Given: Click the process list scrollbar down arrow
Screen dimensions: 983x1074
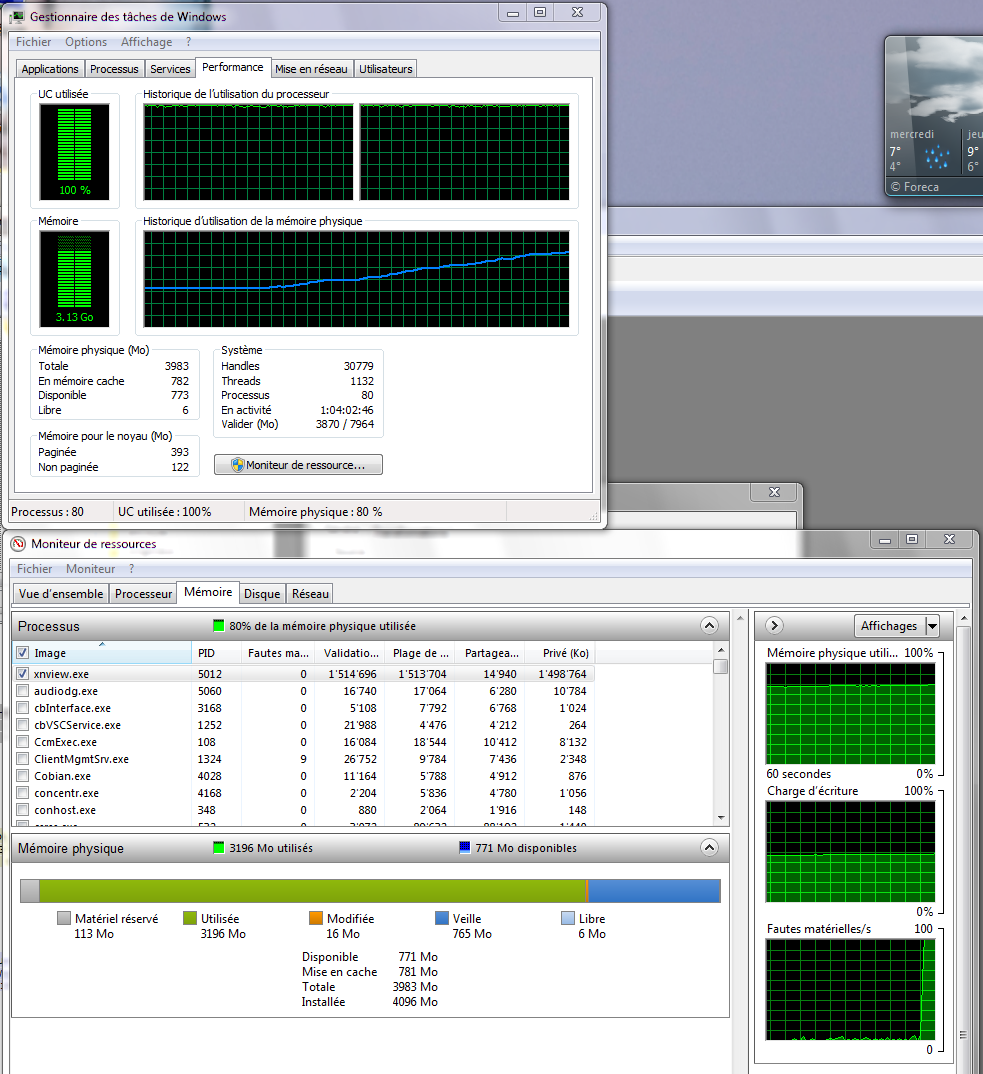Looking at the screenshot, I should pyautogui.click(x=721, y=818).
